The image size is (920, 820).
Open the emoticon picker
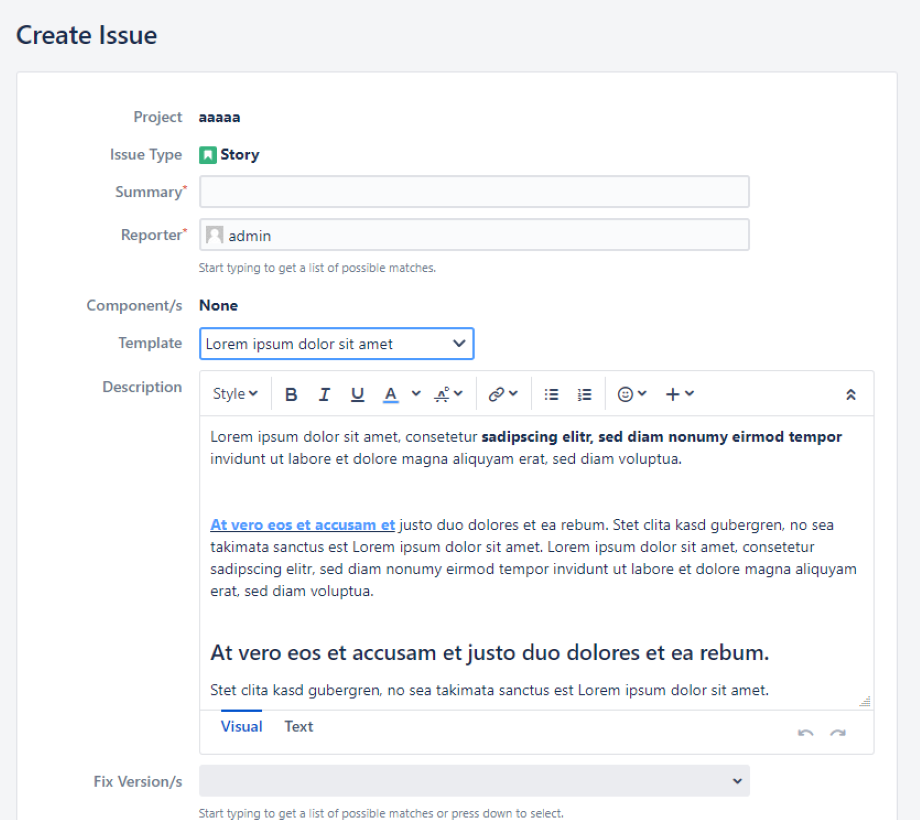[632, 394]
